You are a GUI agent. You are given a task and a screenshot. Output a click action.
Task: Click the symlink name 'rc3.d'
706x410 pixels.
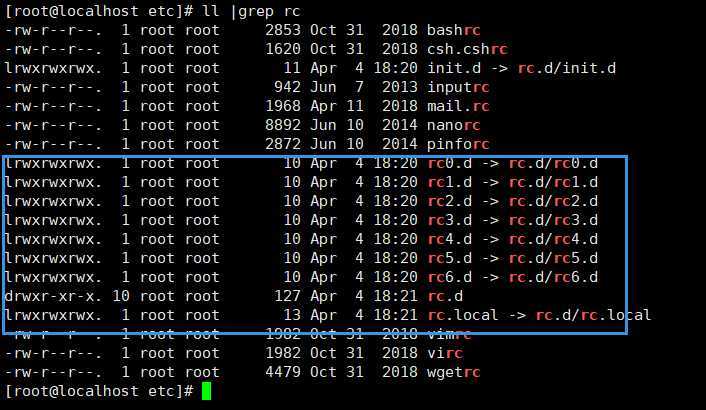point(450,220)
